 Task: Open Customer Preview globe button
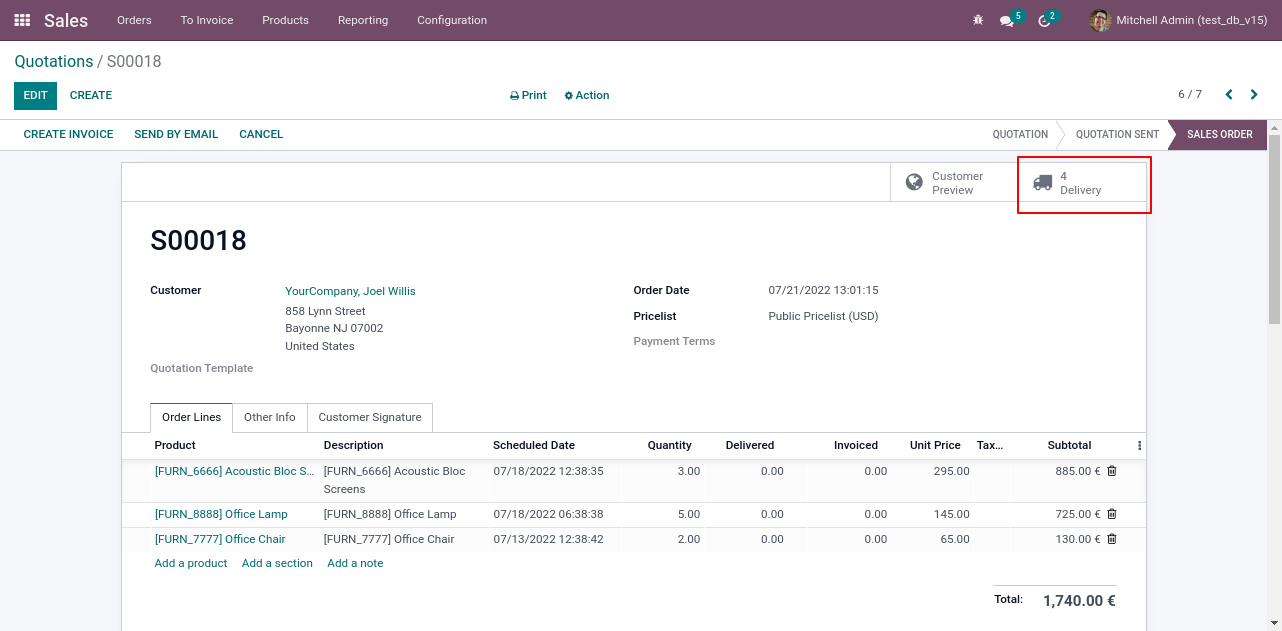pos(954,183)
